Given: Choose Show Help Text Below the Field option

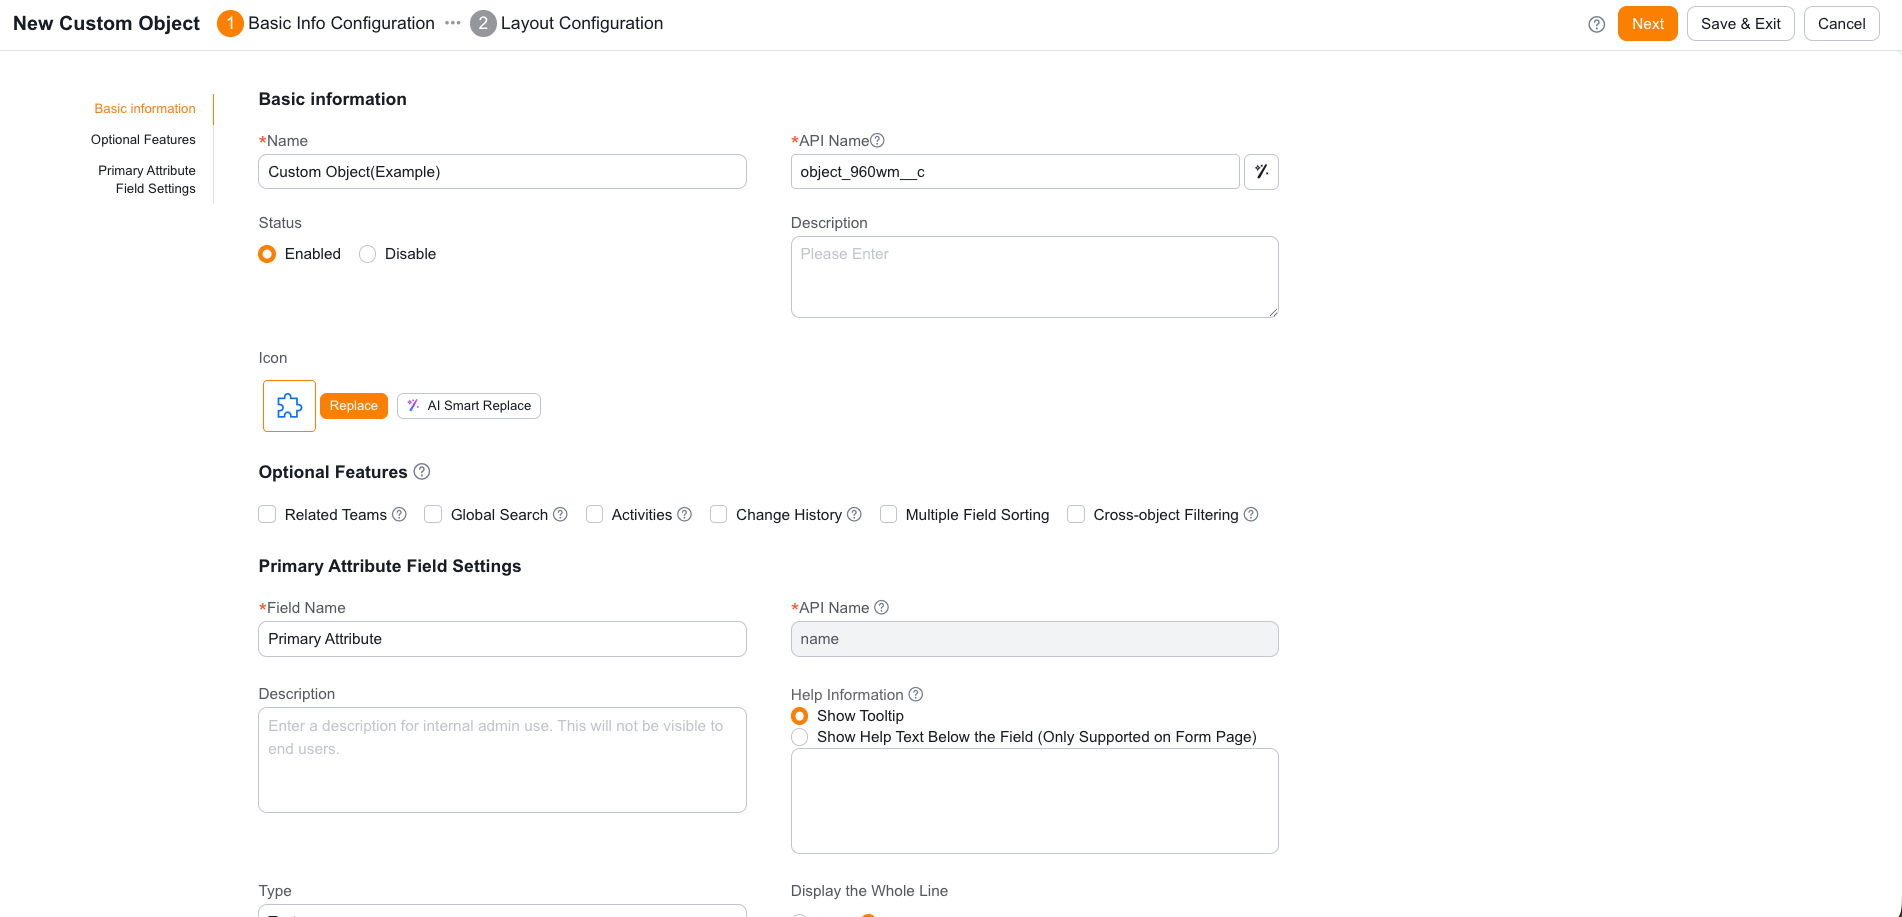Looking at the screenshot, I should 799,737.
